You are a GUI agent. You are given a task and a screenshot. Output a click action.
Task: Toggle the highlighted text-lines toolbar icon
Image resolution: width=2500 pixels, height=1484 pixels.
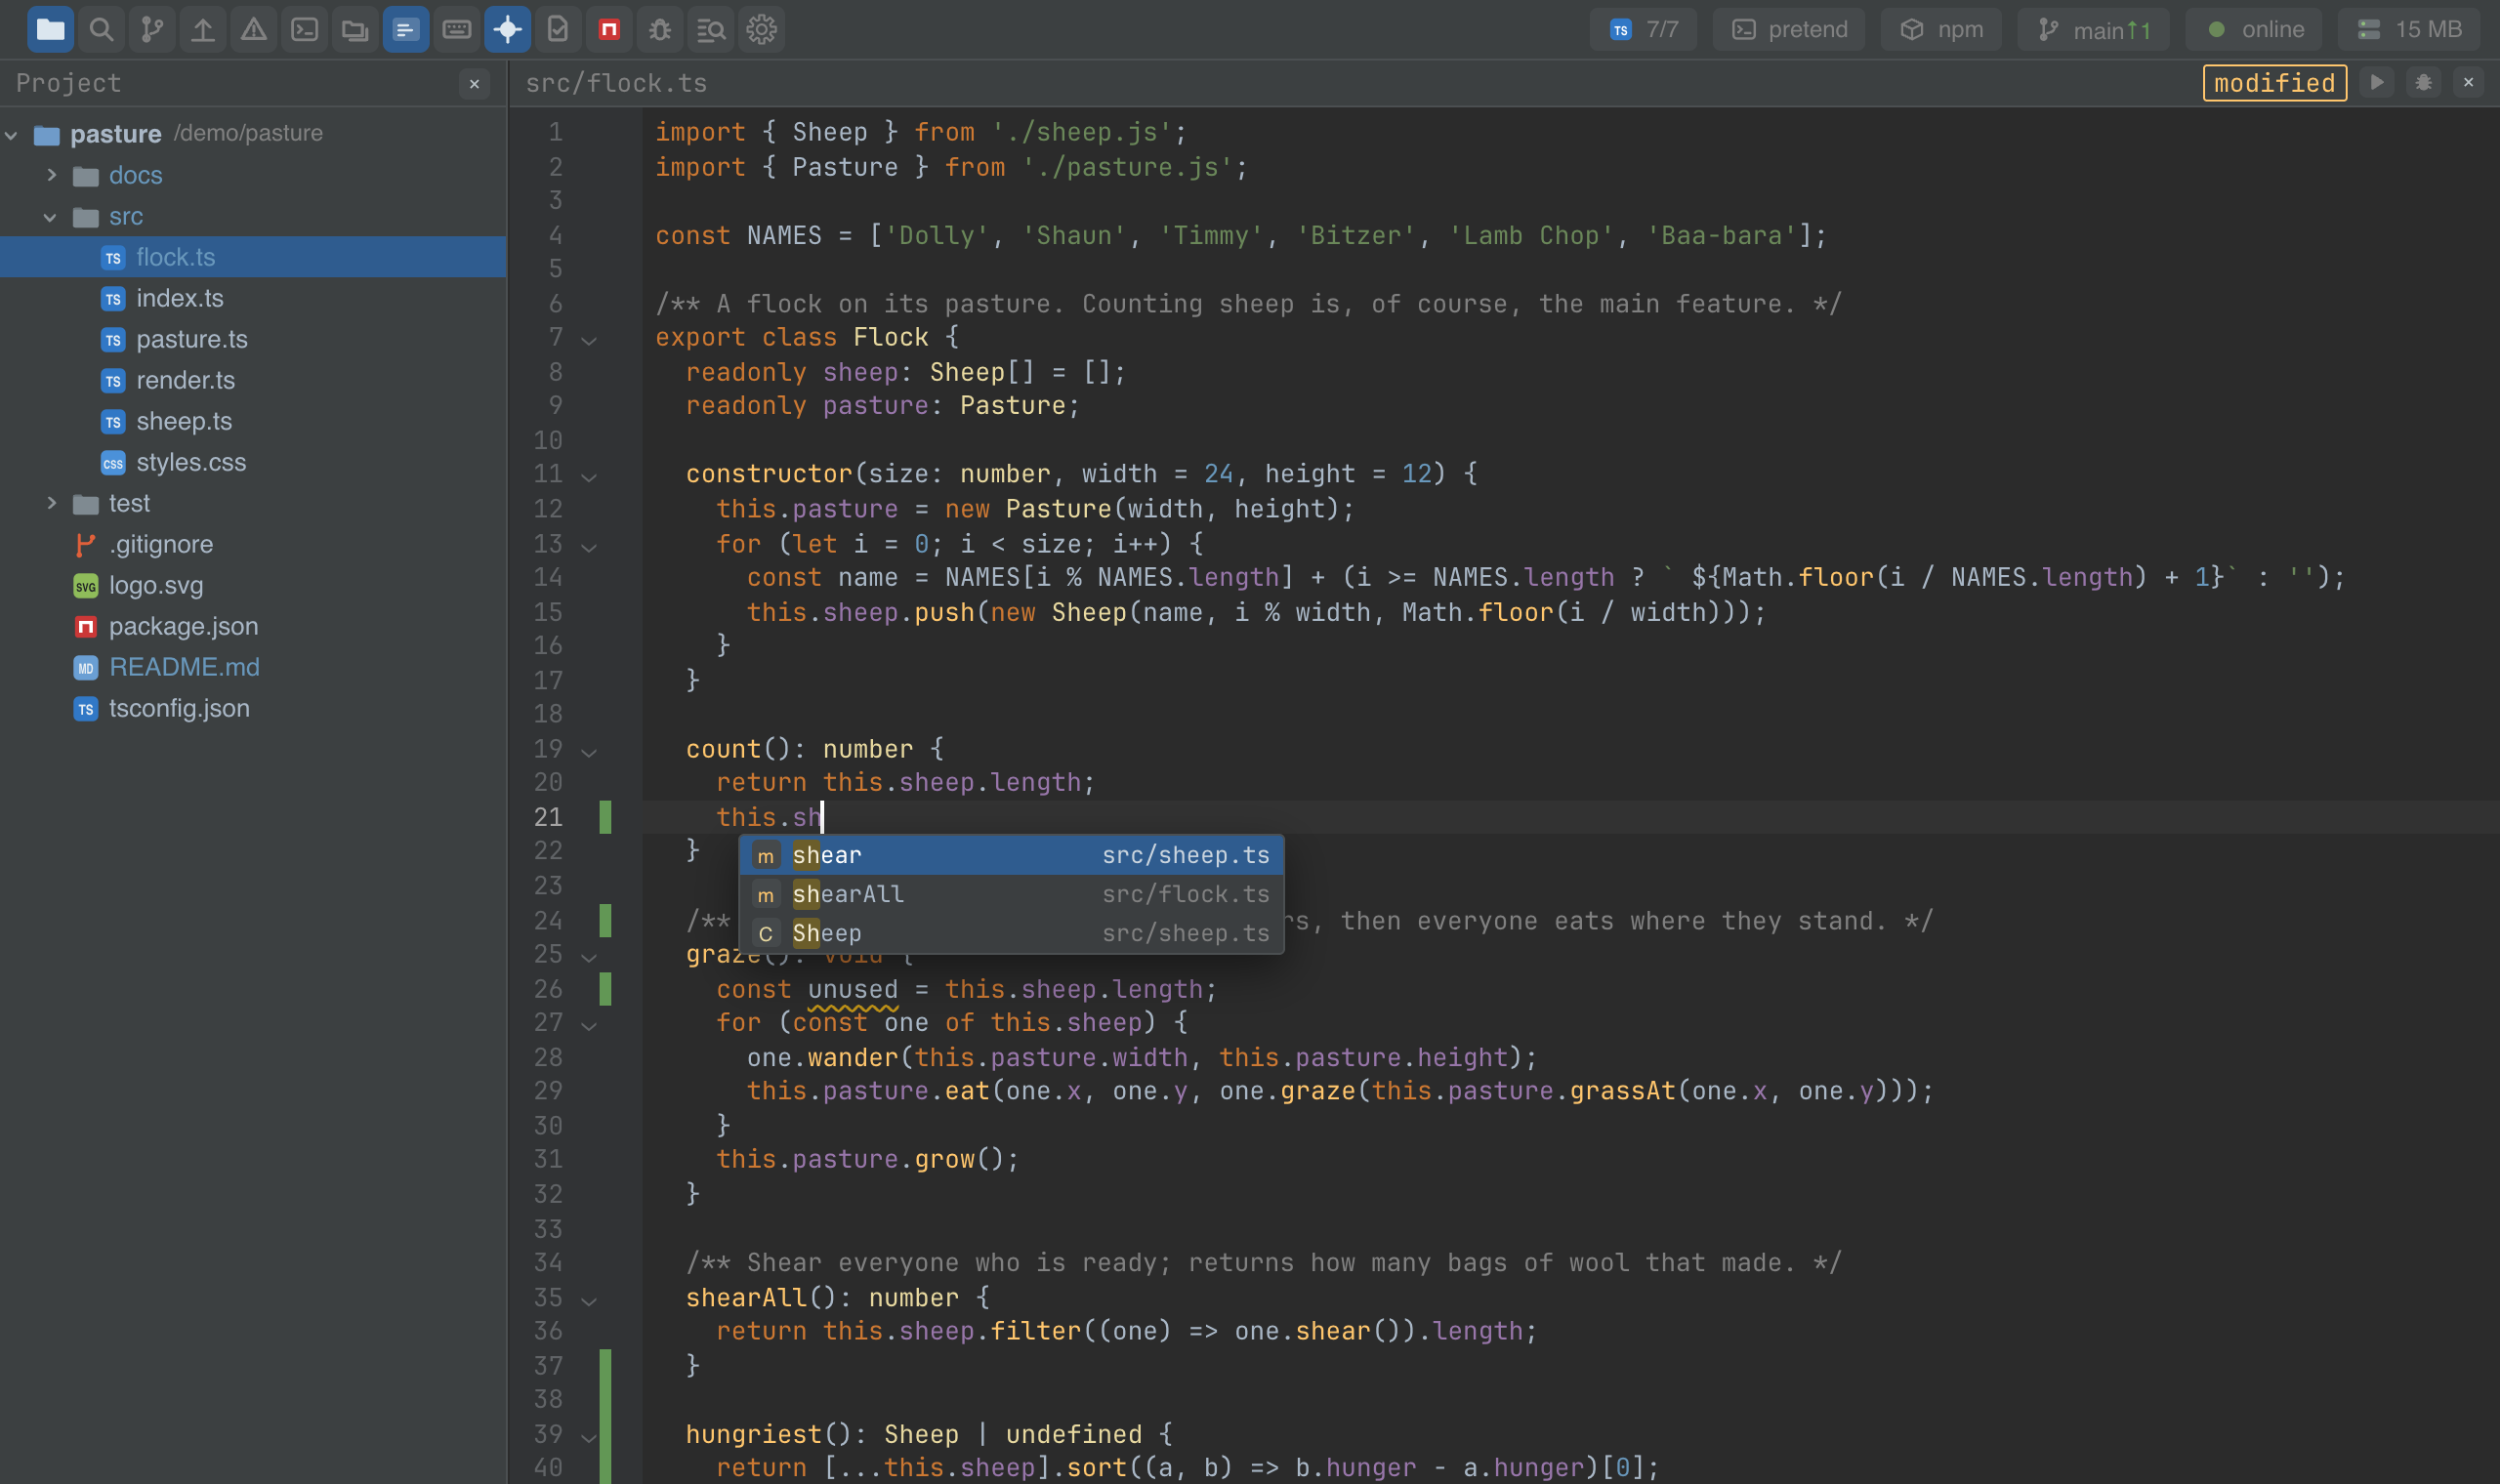tap(406, 29)
